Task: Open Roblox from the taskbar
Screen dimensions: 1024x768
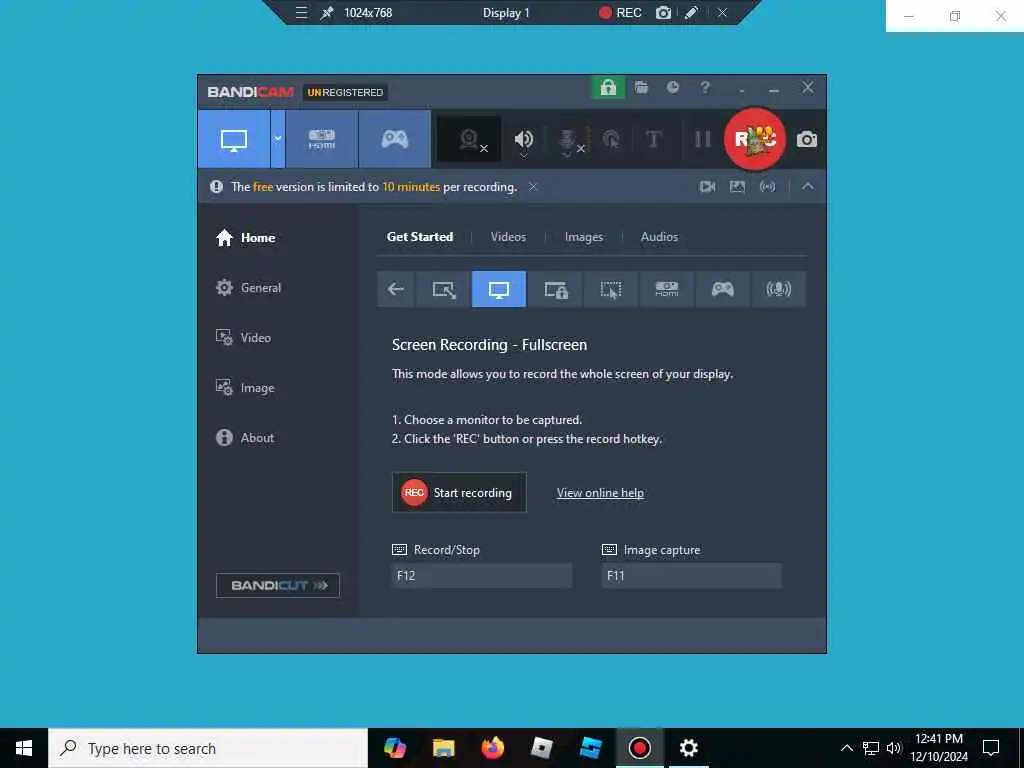Action: point(541,748)
